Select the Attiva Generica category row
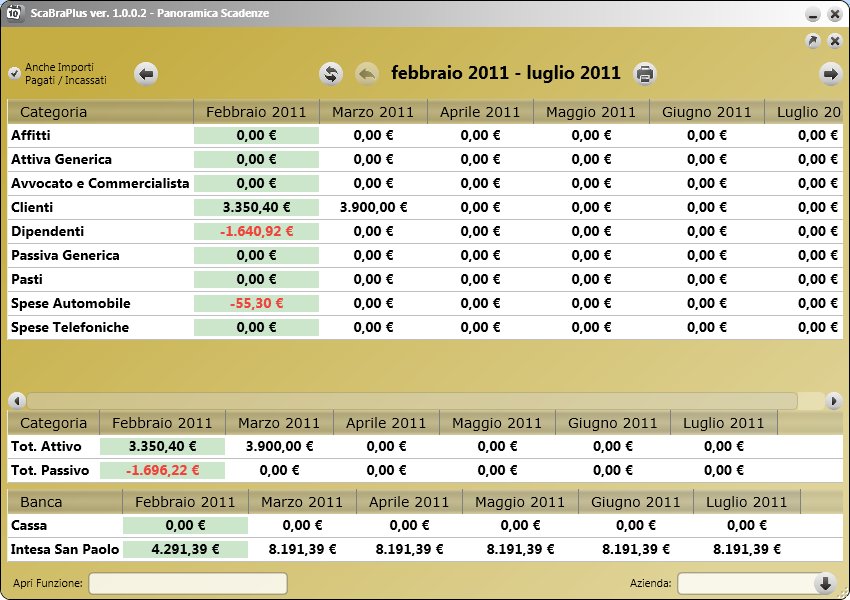Image resolution: width=850 pixels, height=600 pixels. 425,159
